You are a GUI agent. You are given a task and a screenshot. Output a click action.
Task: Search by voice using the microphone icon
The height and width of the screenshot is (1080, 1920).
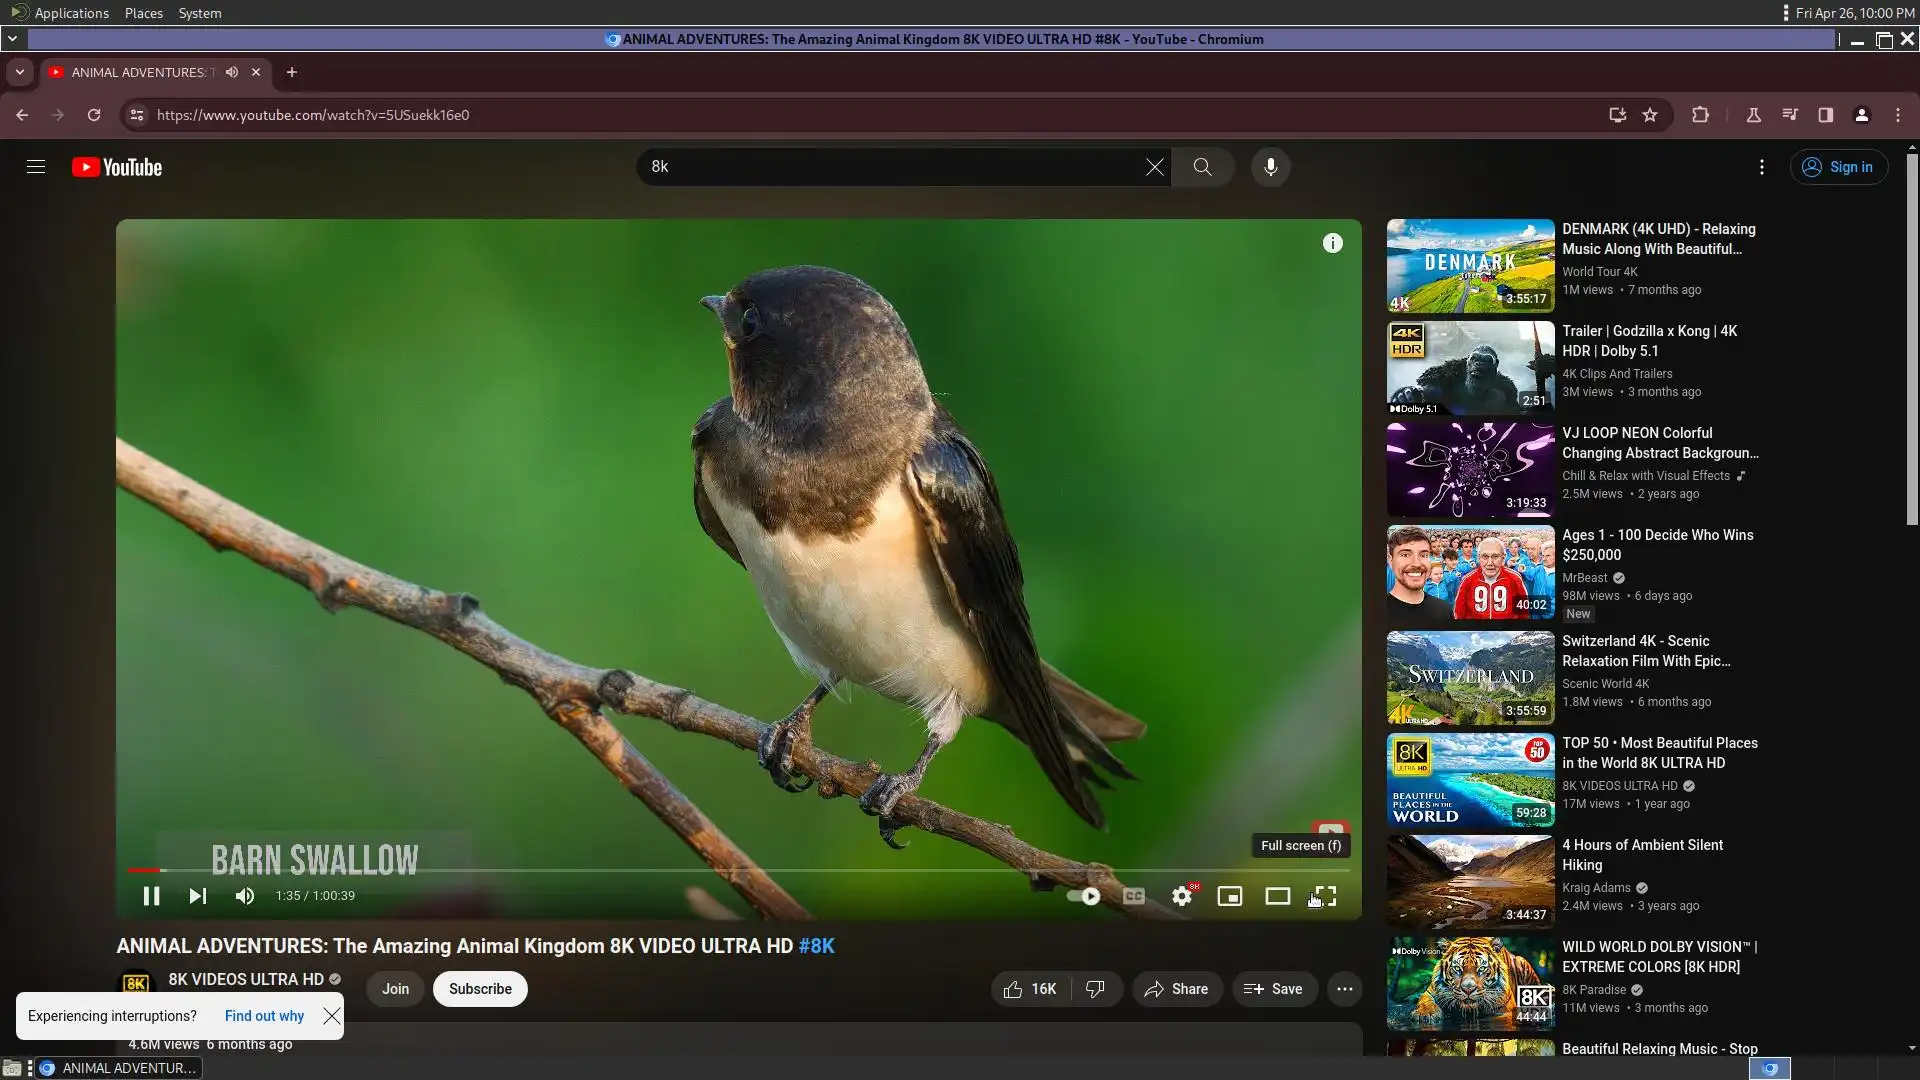coord(1270,167)
